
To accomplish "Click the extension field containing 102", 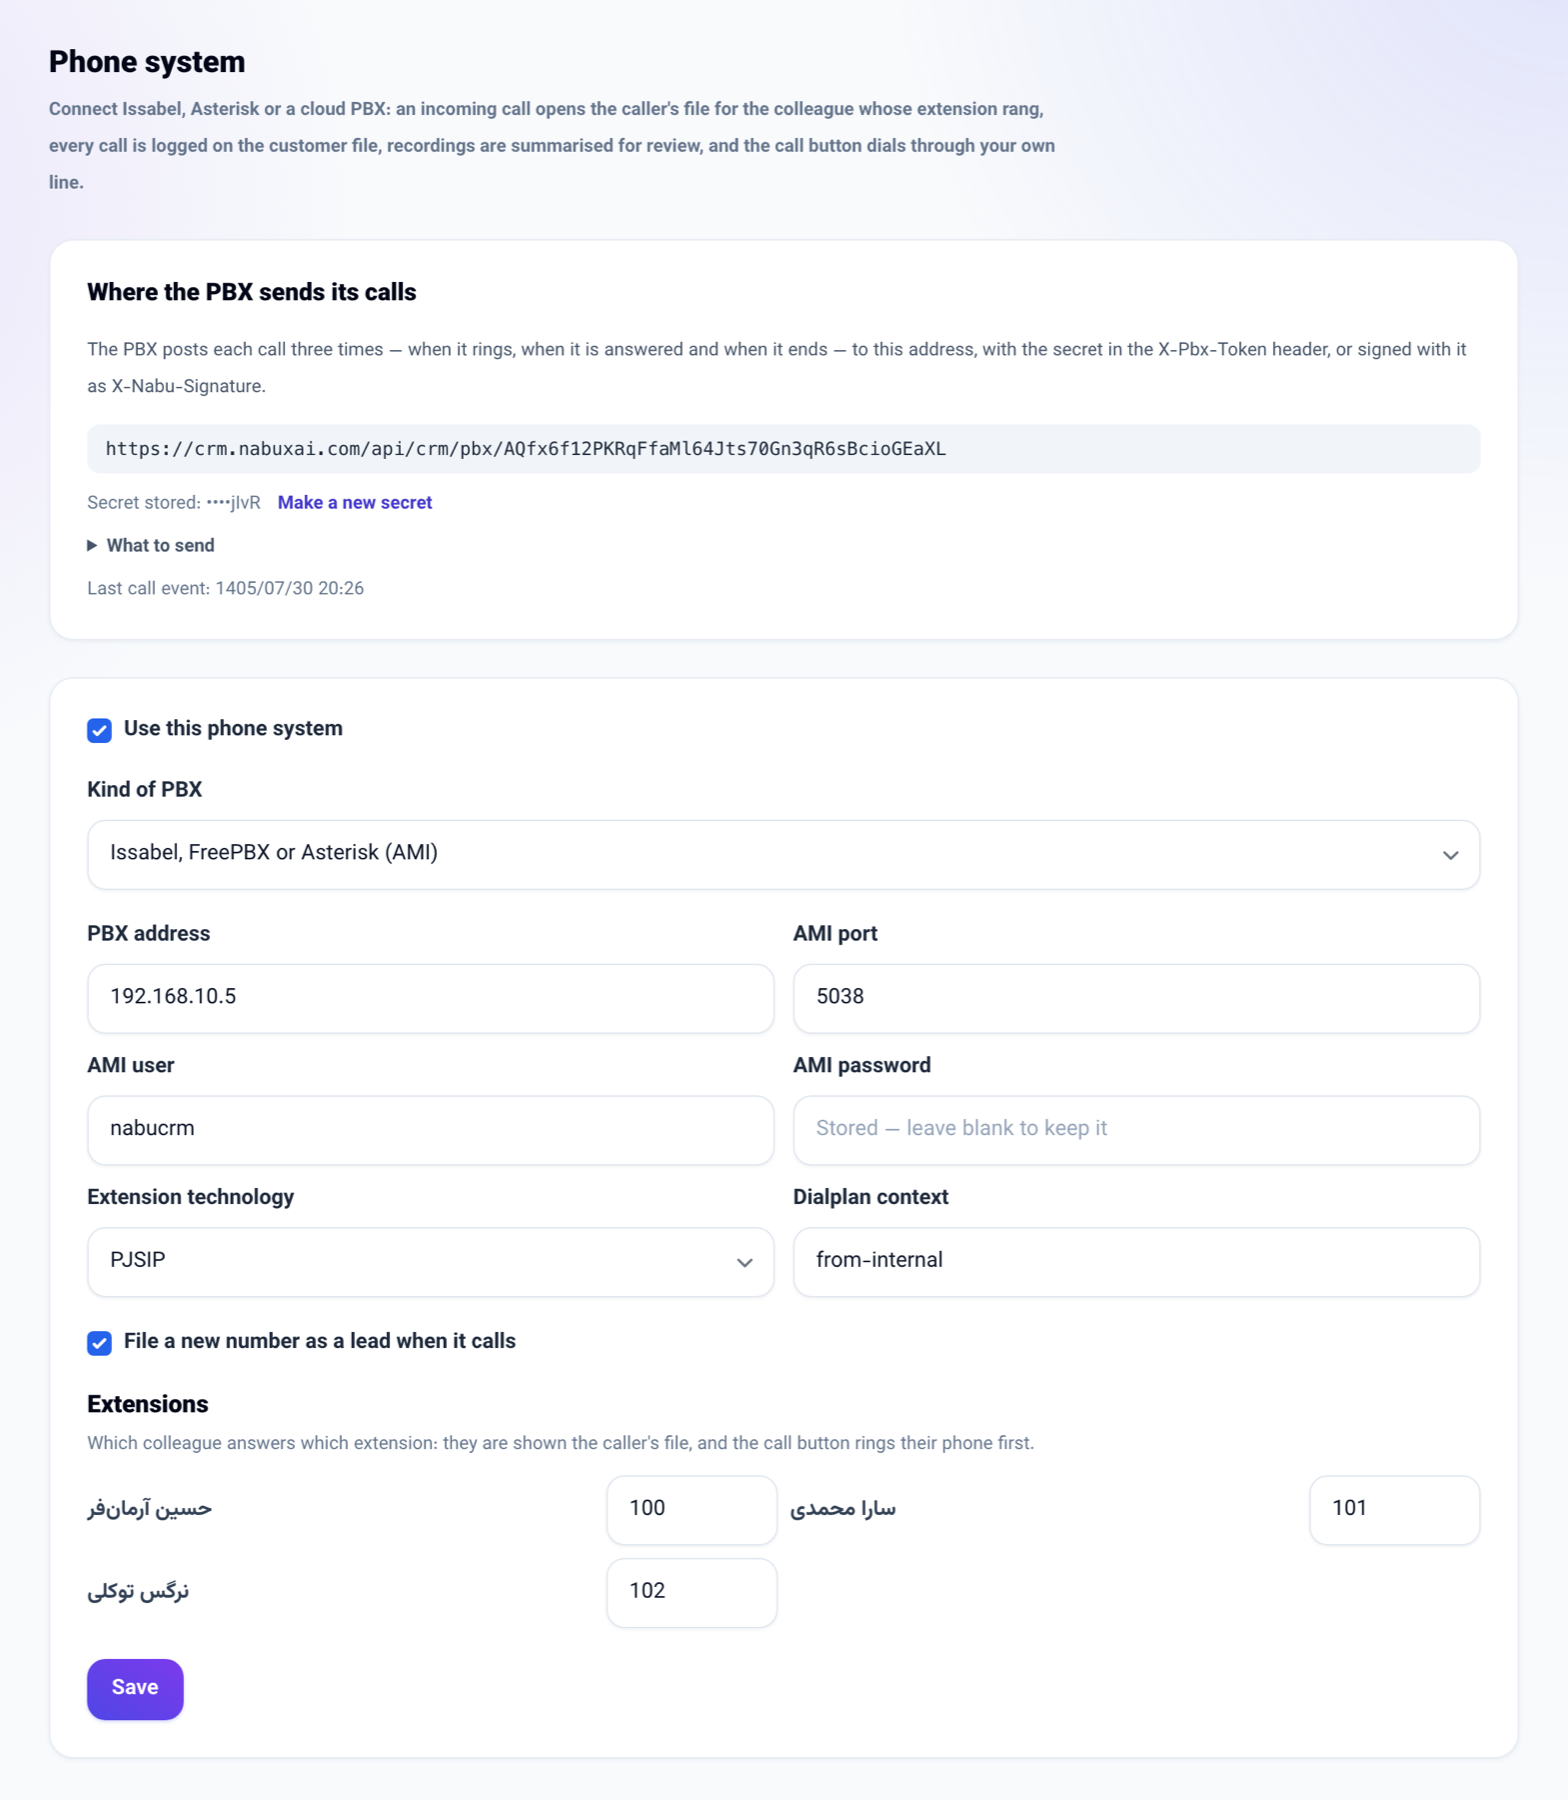I will [x=691, y=1592].
